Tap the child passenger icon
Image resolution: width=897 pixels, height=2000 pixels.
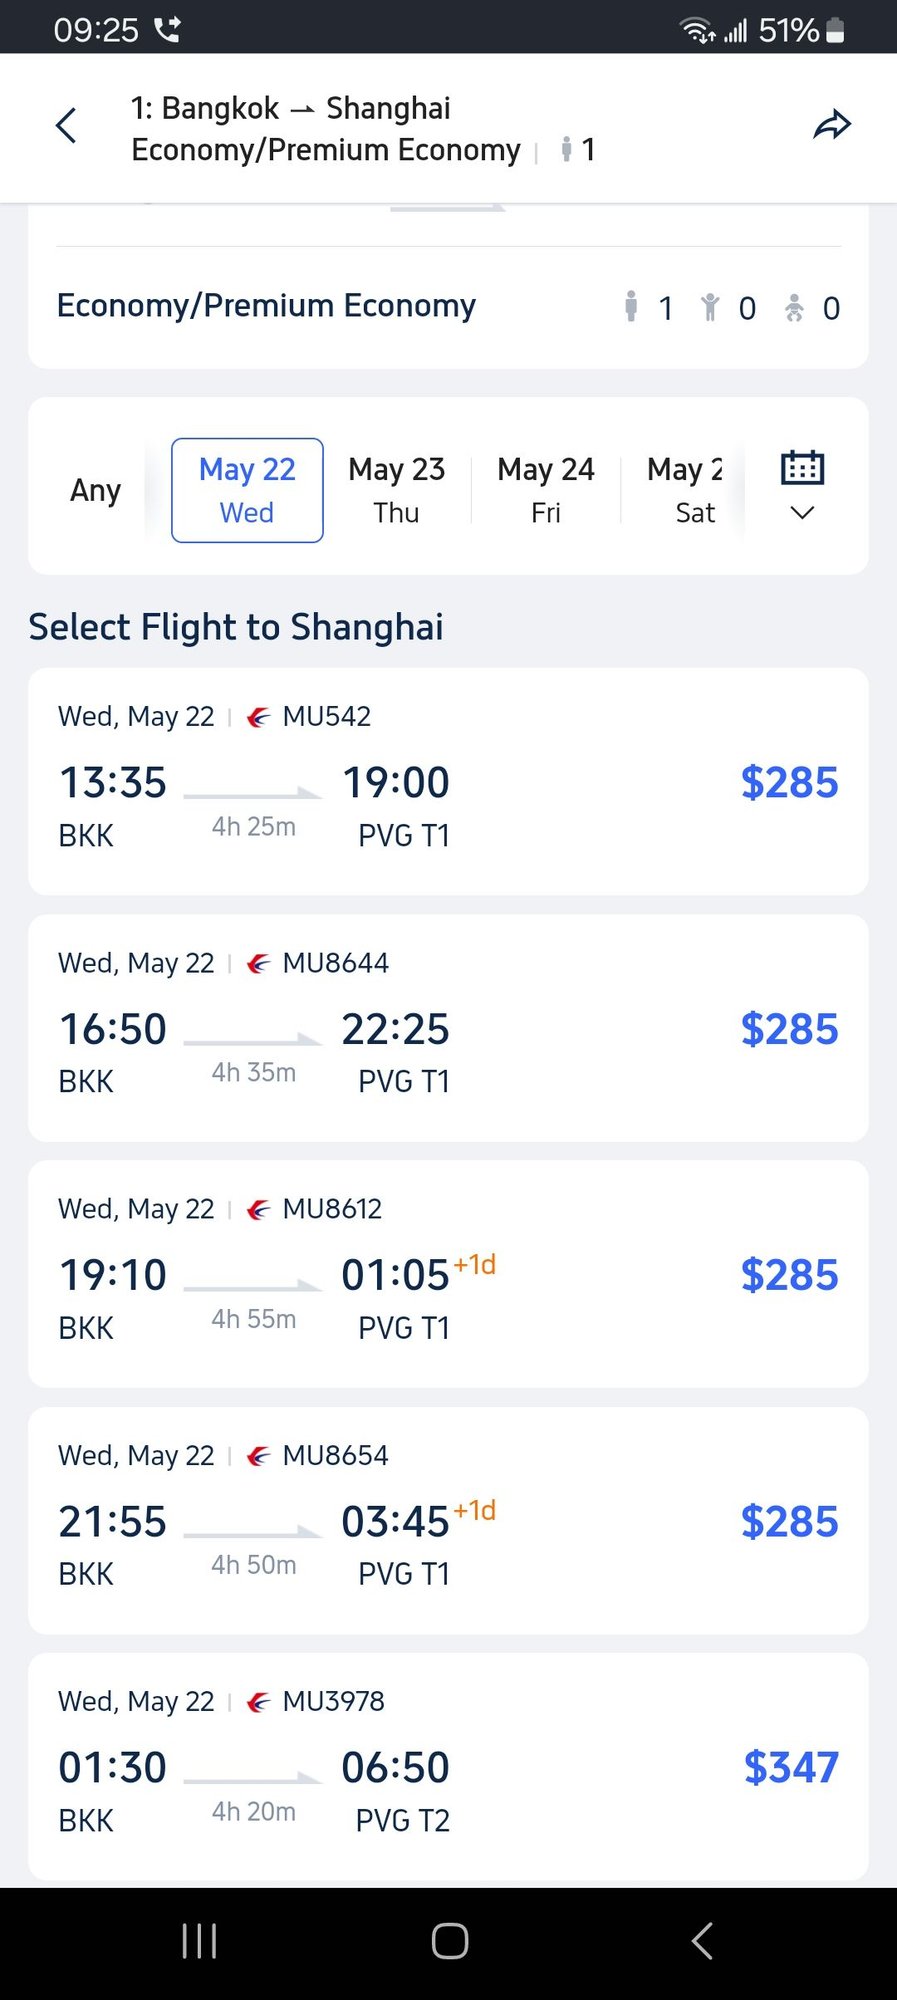click(711, 308)
